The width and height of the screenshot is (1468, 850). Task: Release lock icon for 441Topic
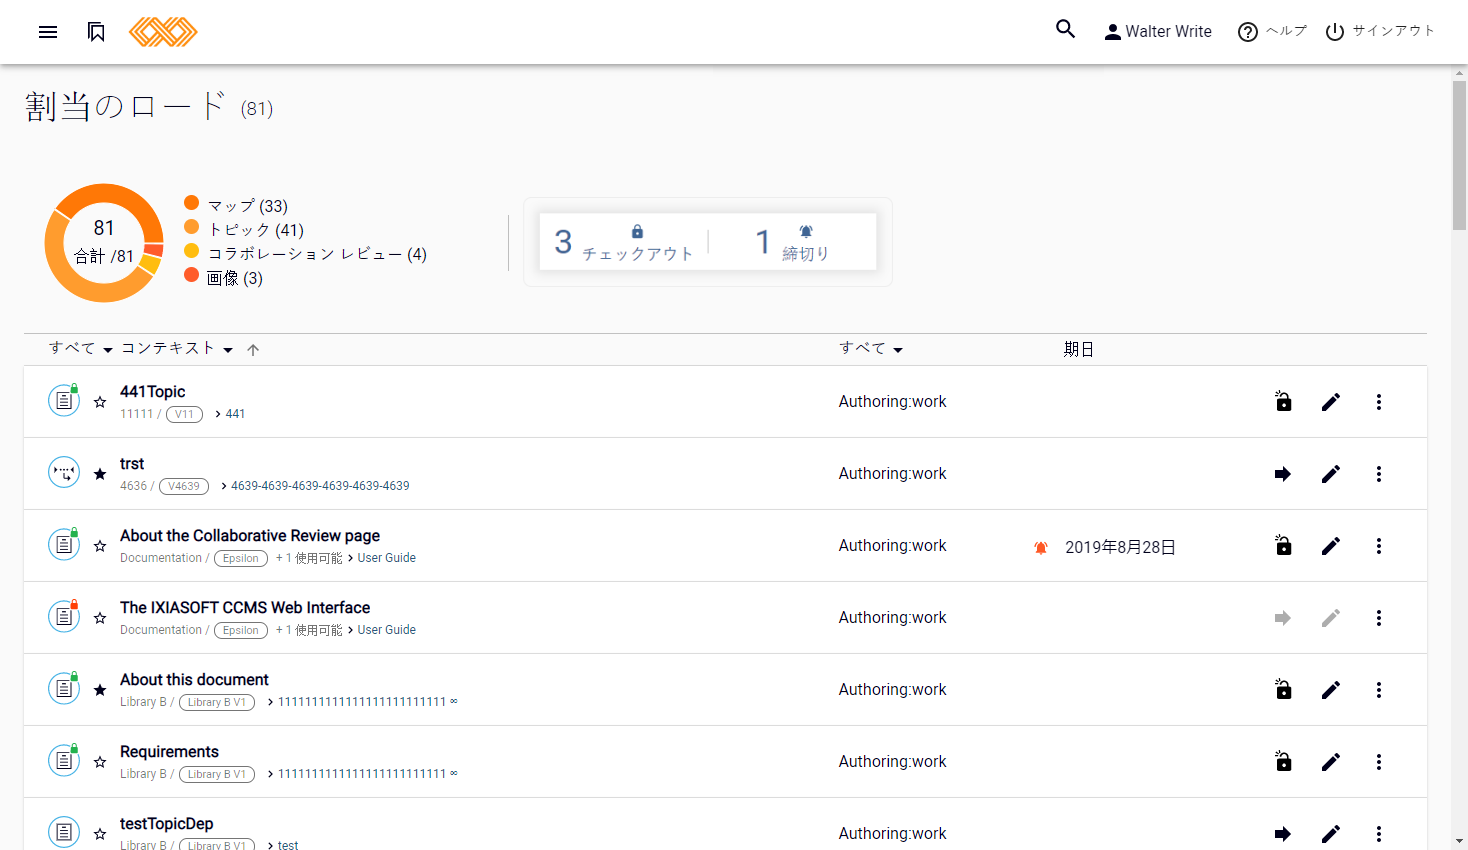(1283, 401)
